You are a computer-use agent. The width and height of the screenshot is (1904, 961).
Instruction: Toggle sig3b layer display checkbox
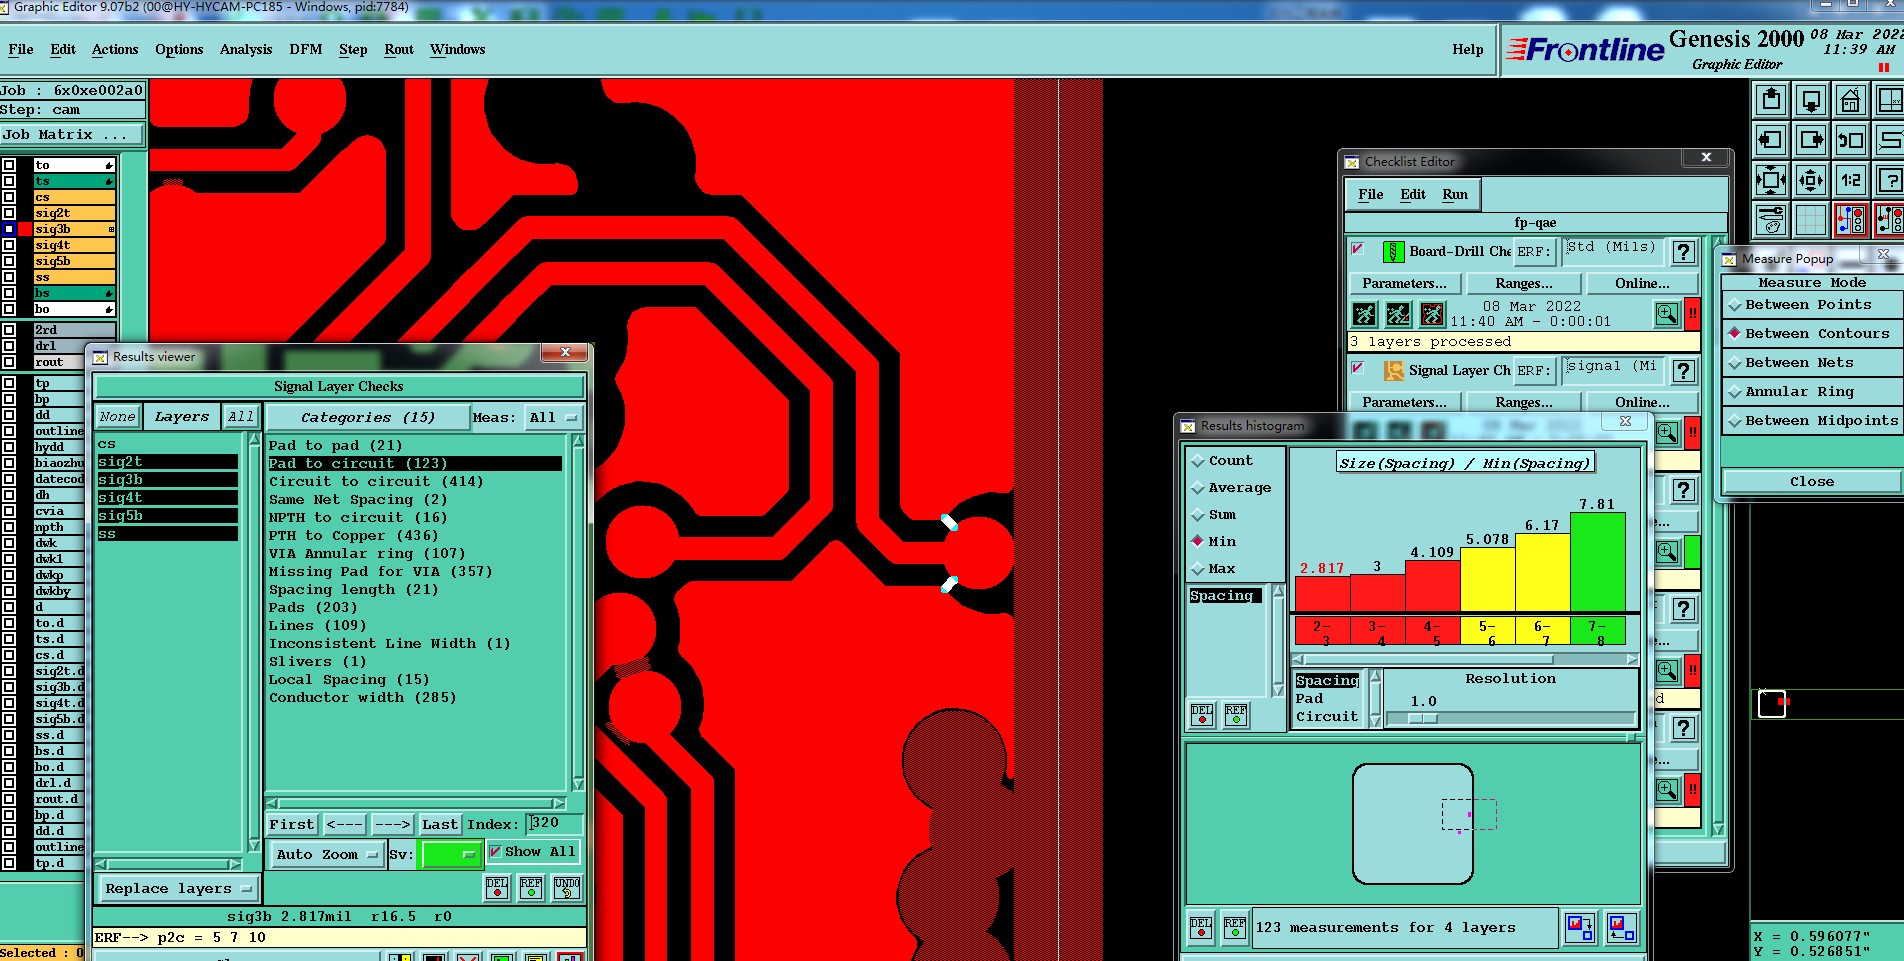(x=9, y=229)
